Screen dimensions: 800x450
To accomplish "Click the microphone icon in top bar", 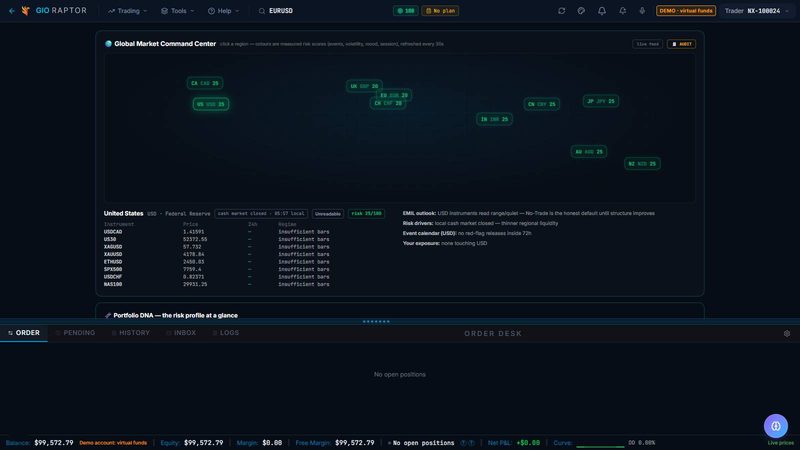I will (x=642, y=11).
